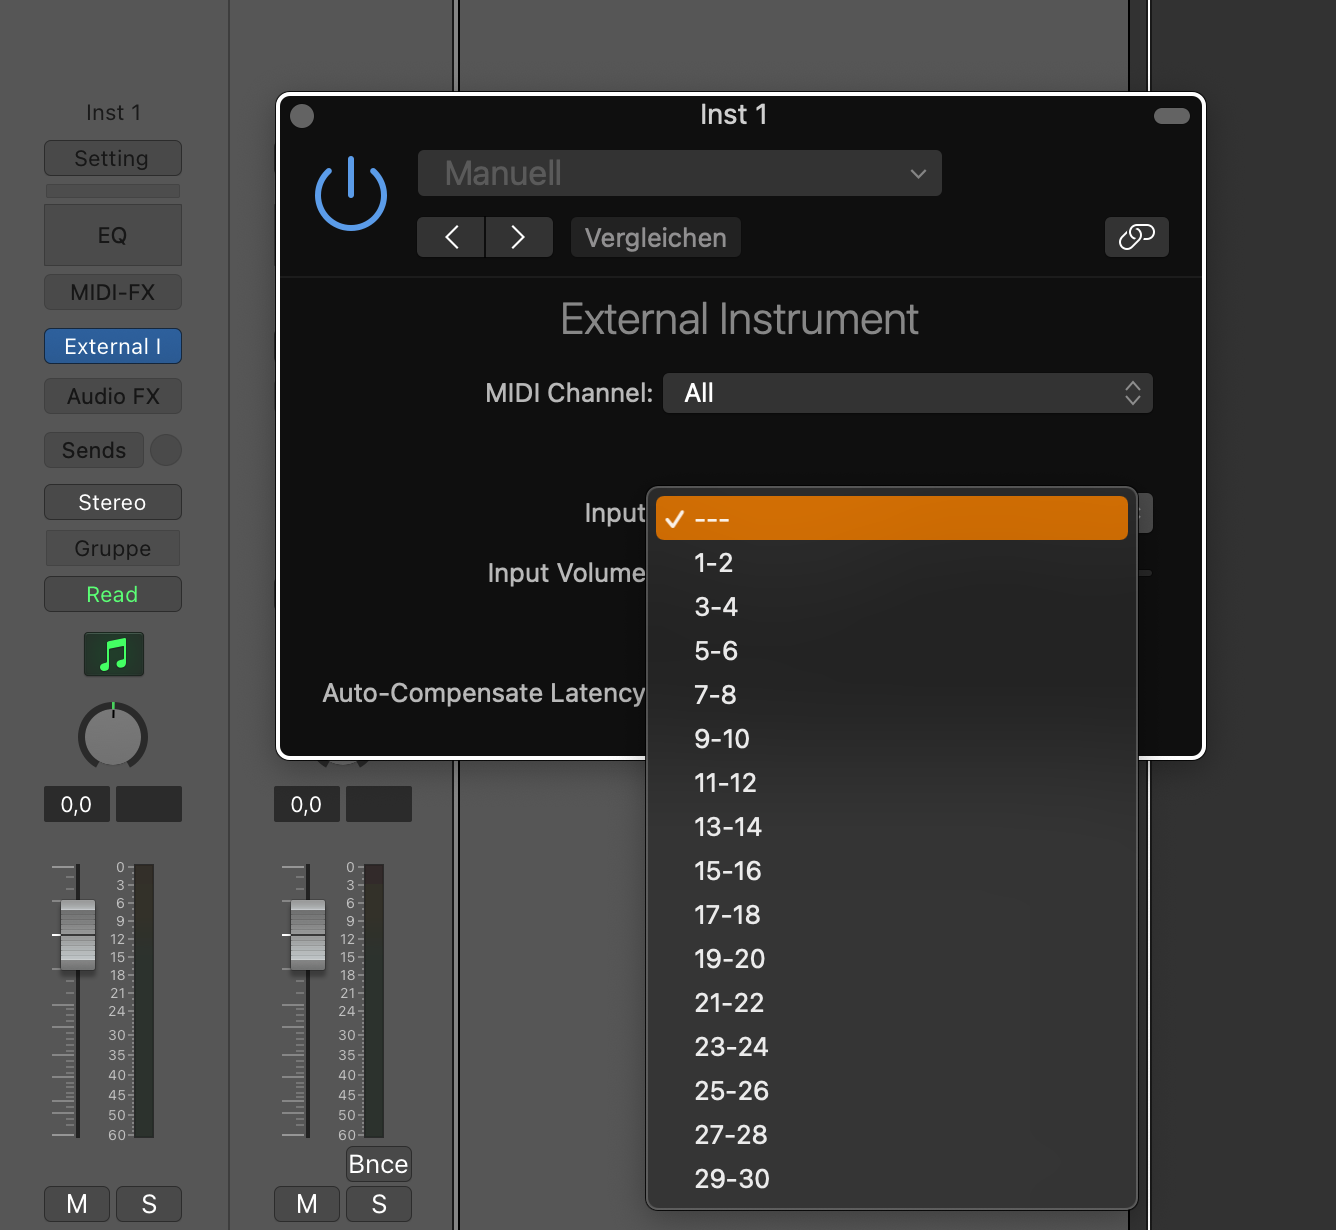Mute the Inst 1 channel strip
The height and width of the screenshot is (1230, 1336).
[77, 1204]
